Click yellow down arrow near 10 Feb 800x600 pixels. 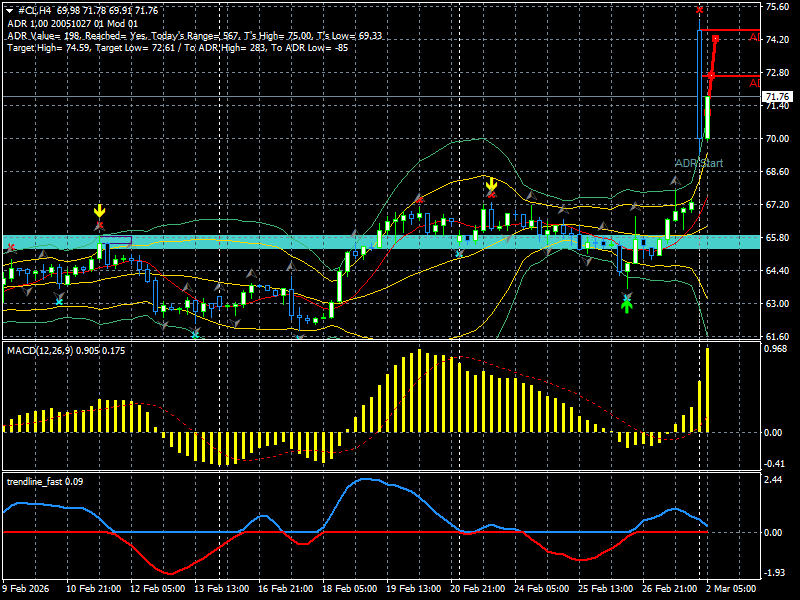[x=99, y=211]
